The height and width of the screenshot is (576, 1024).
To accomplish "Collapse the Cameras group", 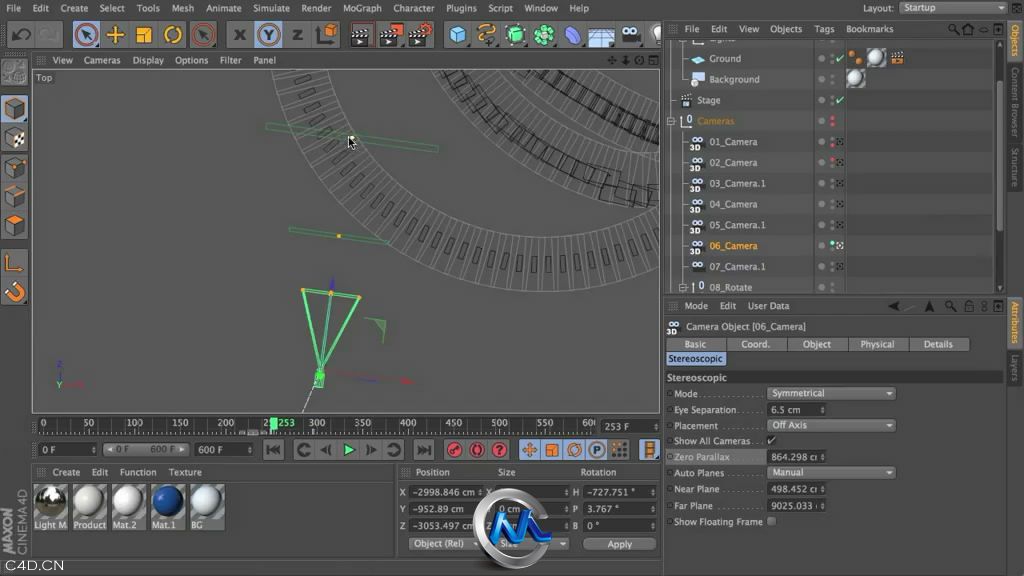I will pos(671,121).
